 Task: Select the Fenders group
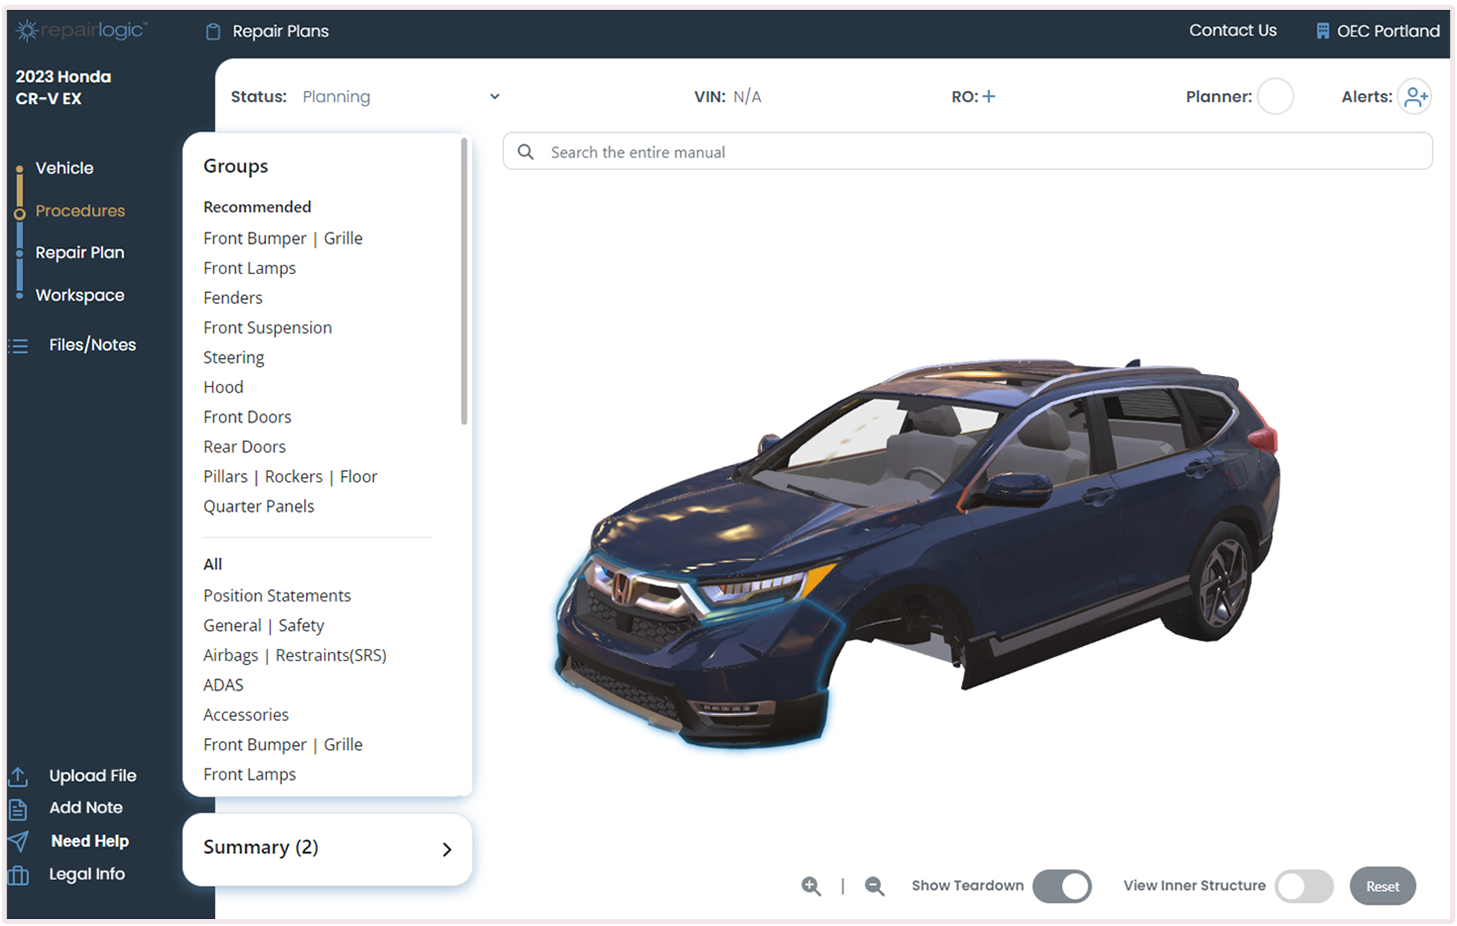pos(233,298)
